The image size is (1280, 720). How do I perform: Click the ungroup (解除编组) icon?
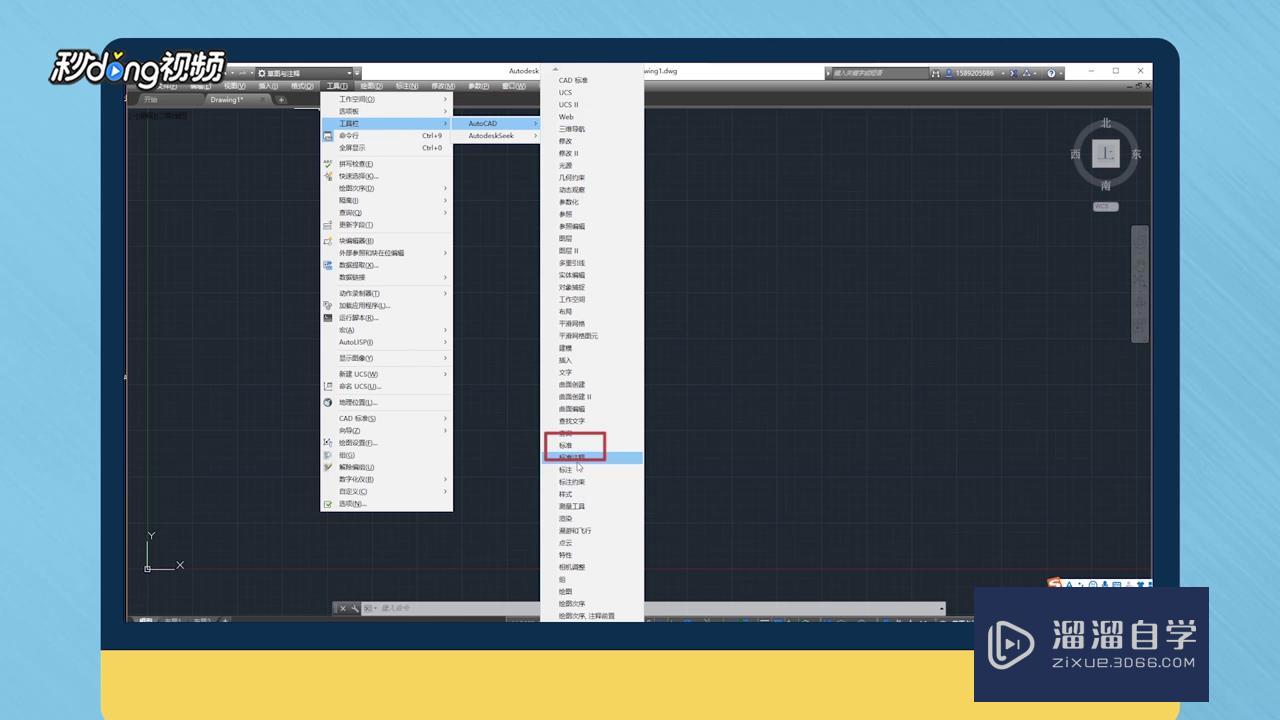pyautogui.click(x=328, y=467)
